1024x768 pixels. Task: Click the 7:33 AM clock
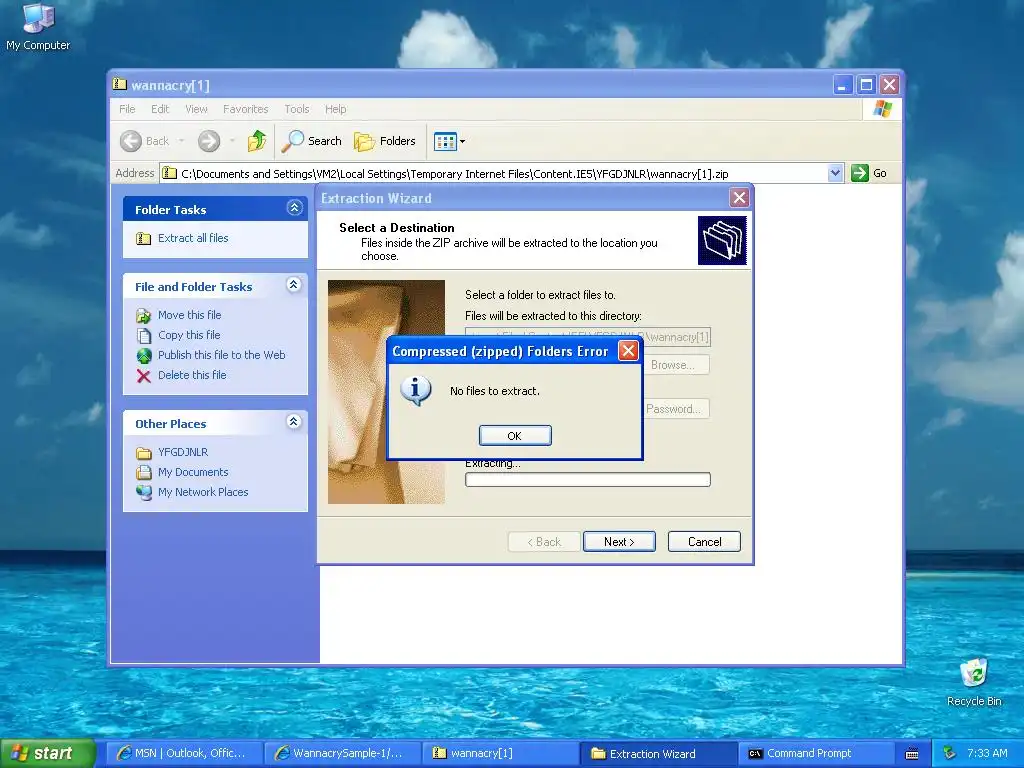(987, 754)
